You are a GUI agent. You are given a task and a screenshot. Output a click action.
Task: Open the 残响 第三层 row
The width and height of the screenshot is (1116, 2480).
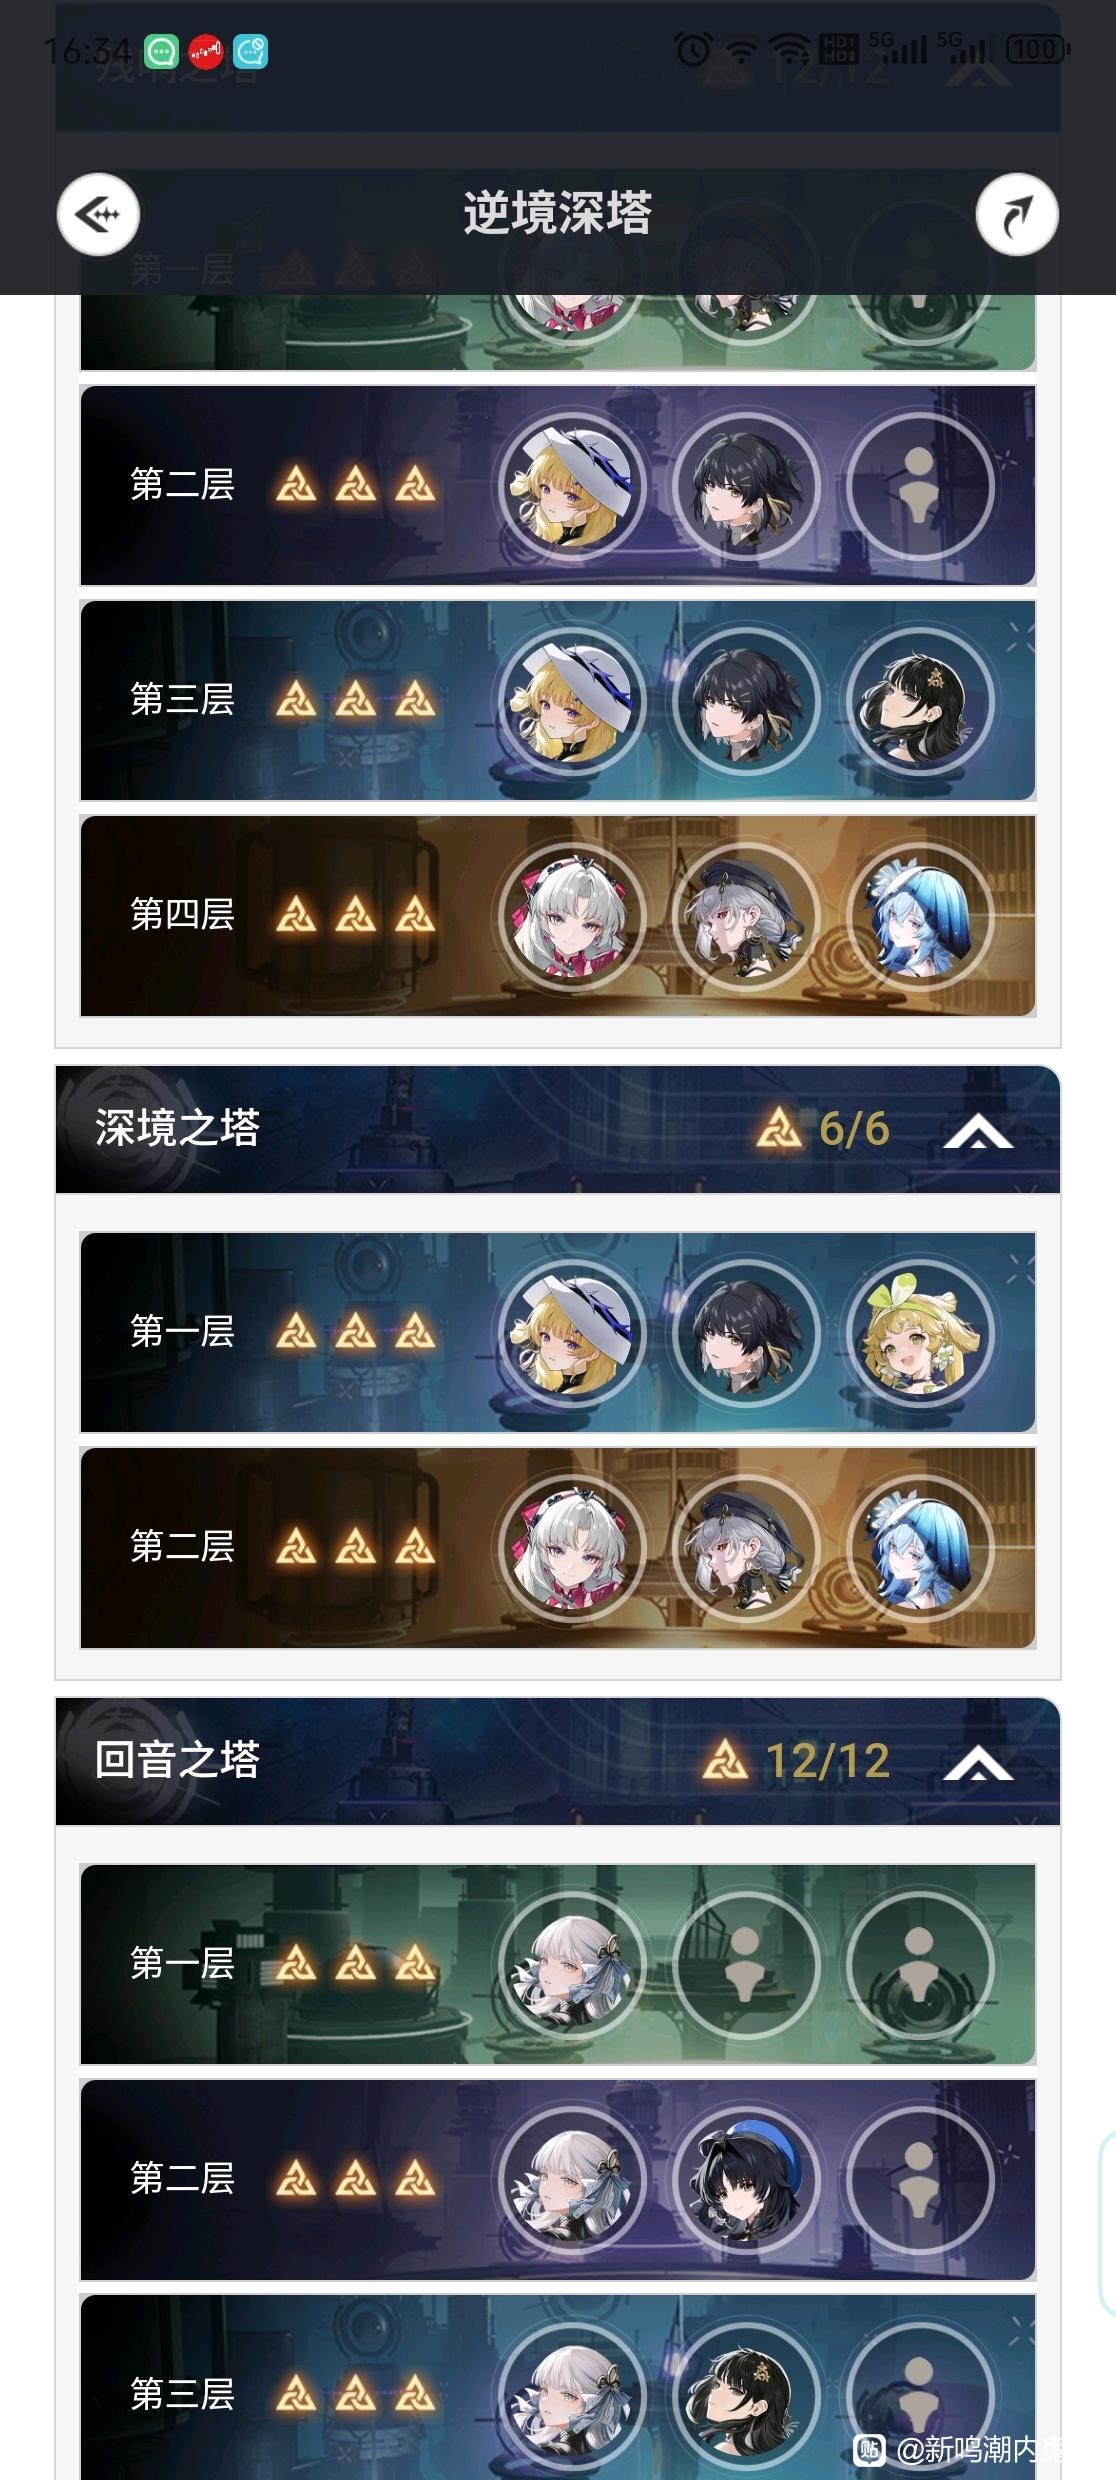tap(558, 700)
